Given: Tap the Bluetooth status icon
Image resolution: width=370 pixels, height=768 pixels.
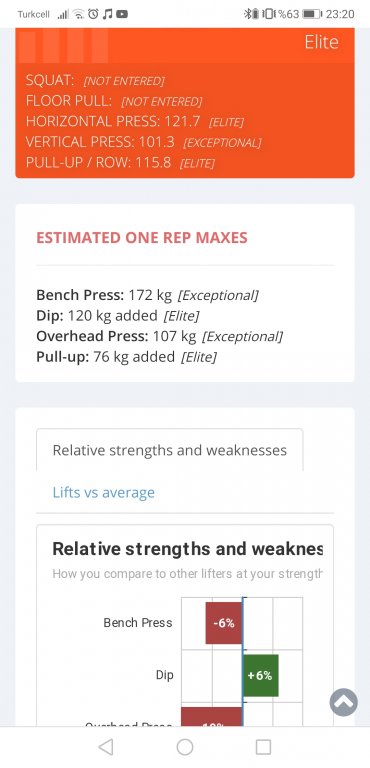Looking at the screenshot, I should 247,14.
